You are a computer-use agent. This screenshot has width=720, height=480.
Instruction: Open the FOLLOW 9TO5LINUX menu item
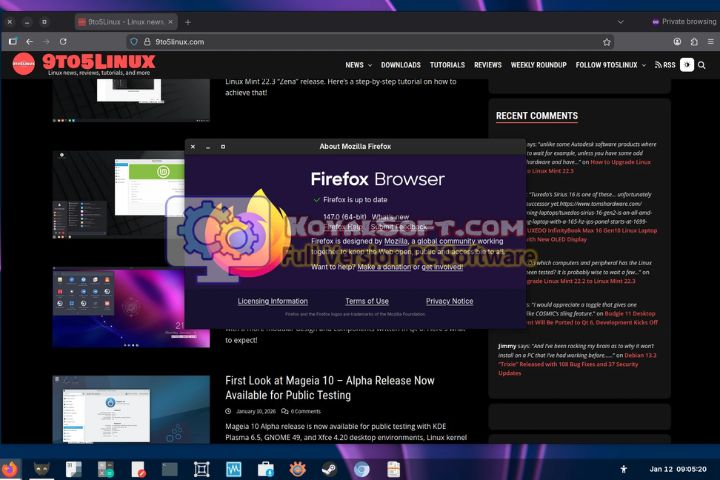click(x=606, y=65)
